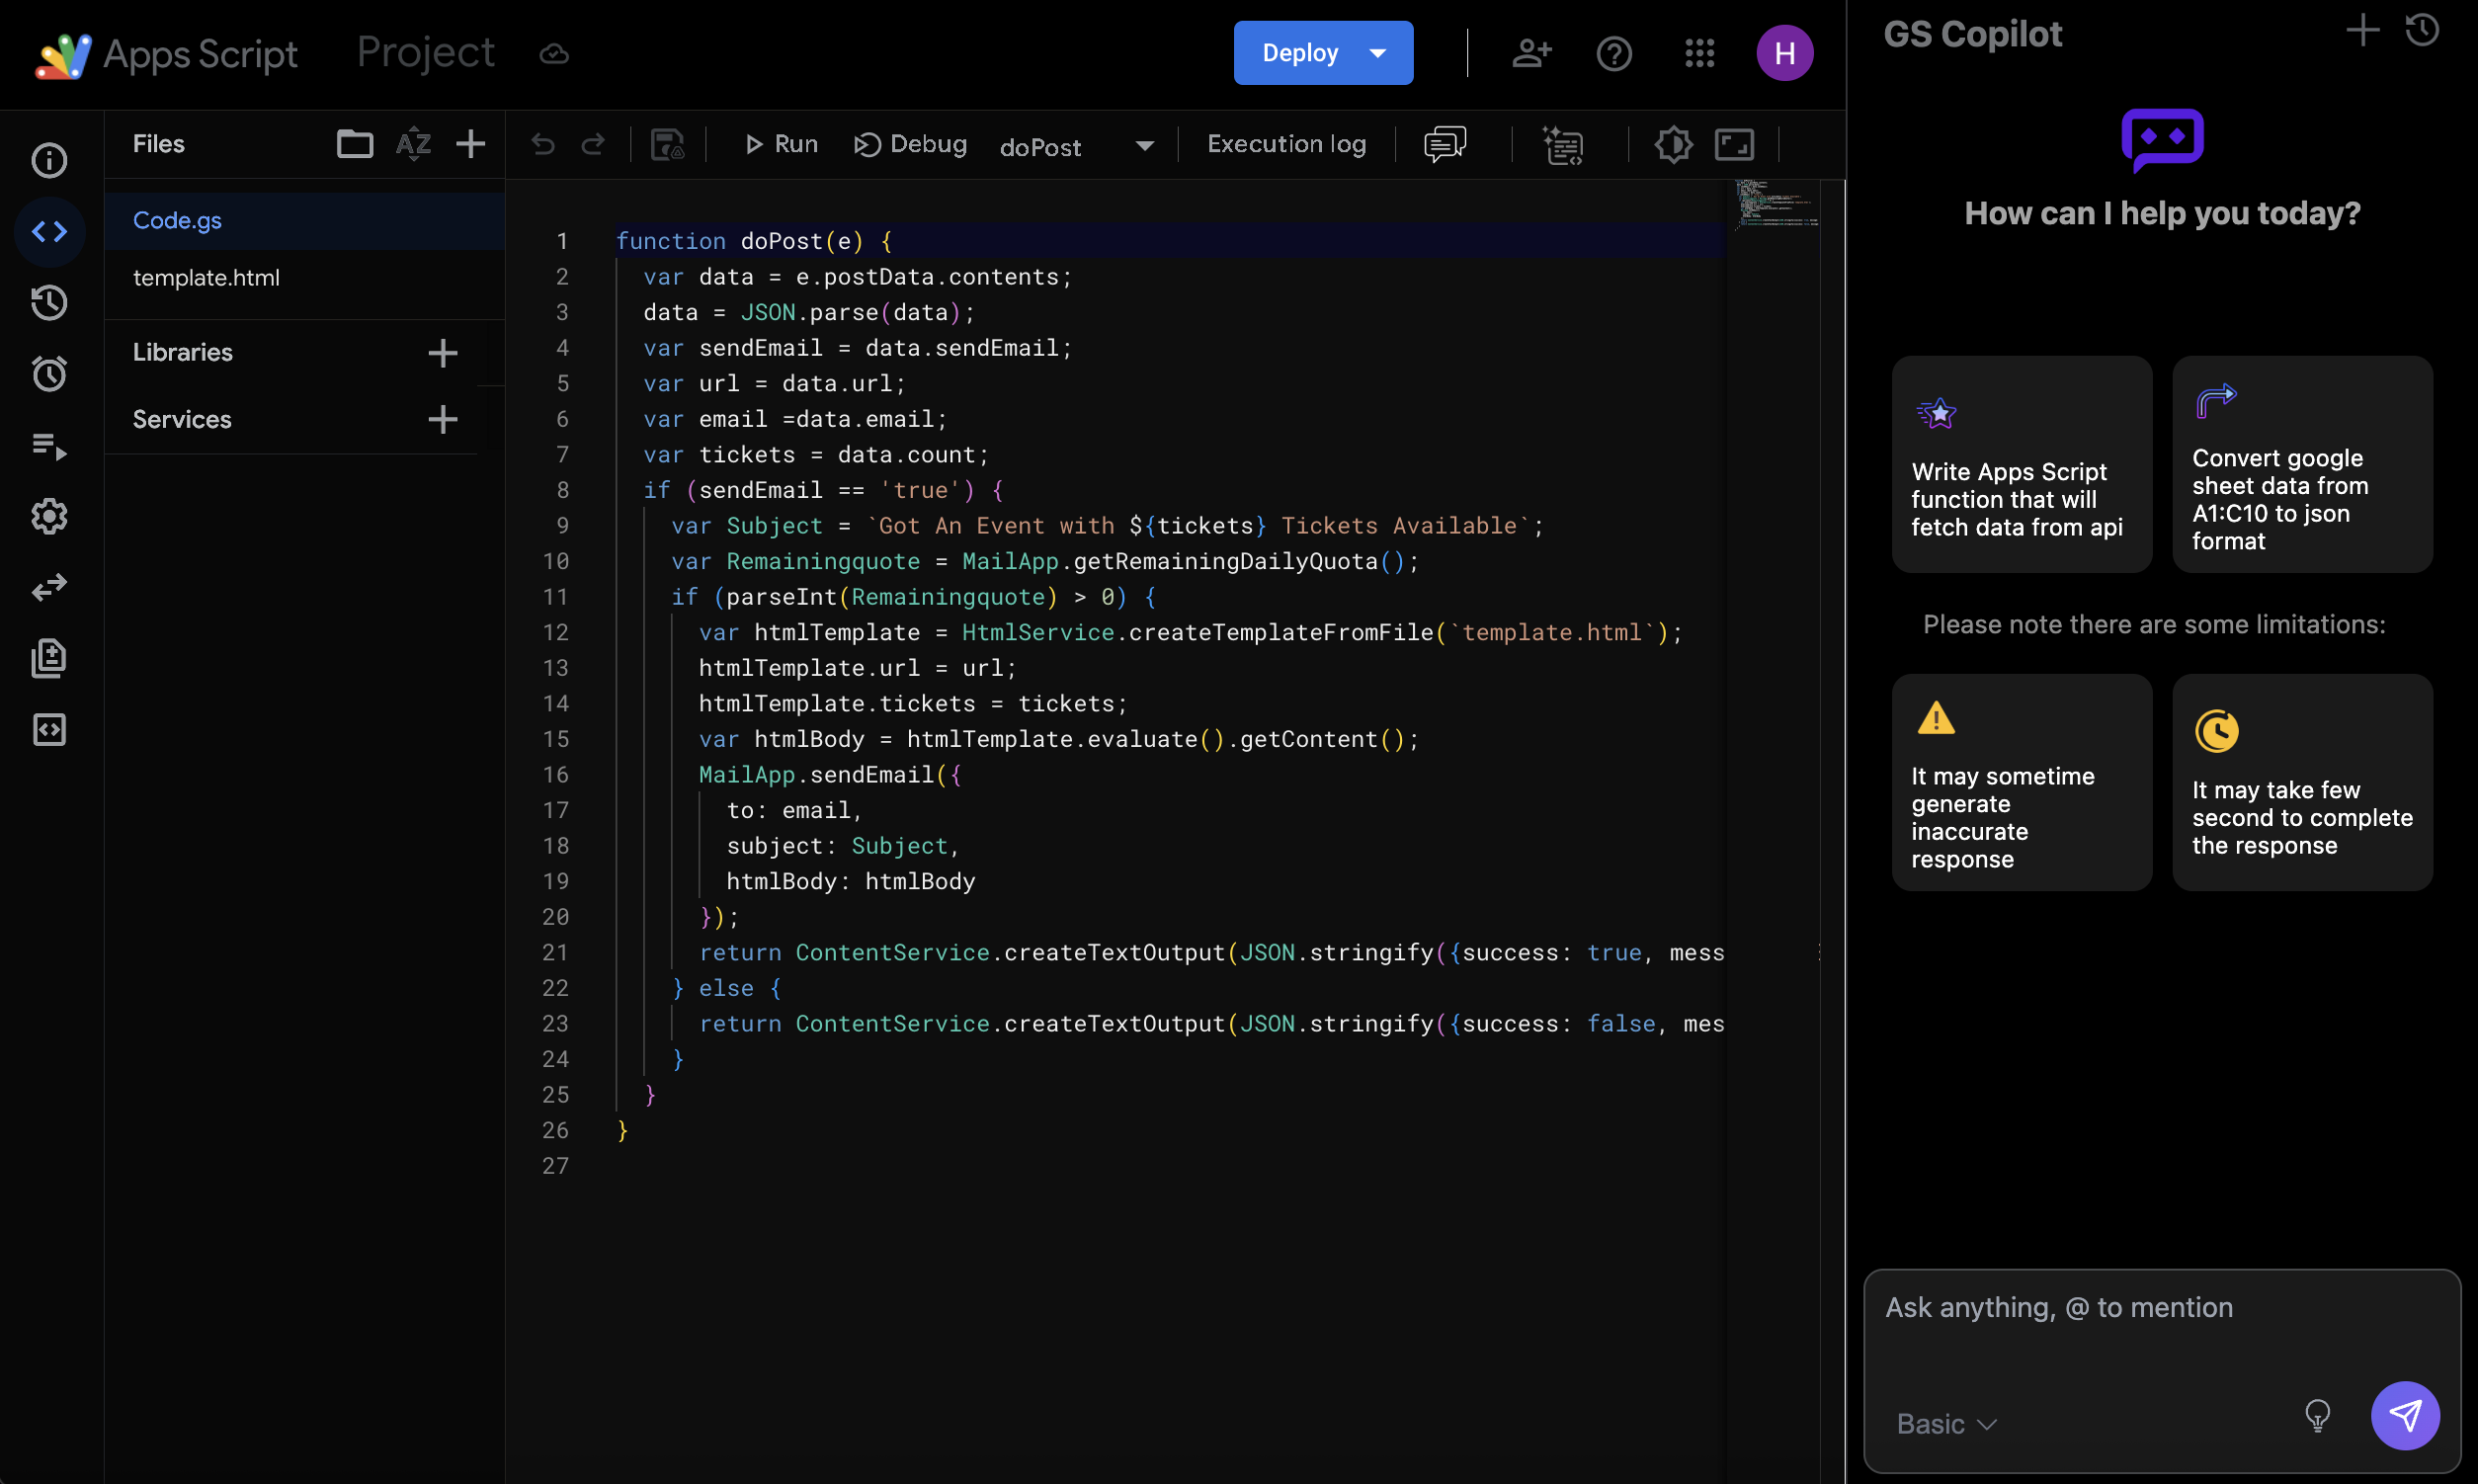
Task: Open the Execution log
Action: point(1286,144)
